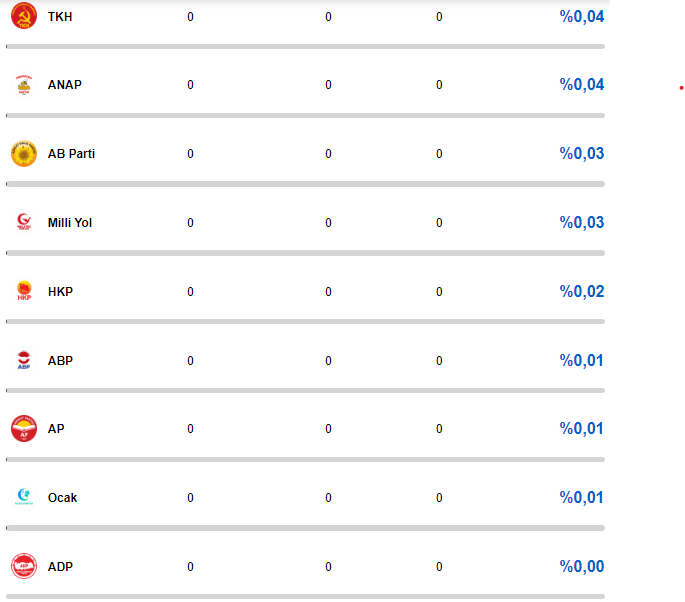Viewport: 685px width, 602px height.
Task: Click the Ocak party logo
Action: (x=24, y=497)
